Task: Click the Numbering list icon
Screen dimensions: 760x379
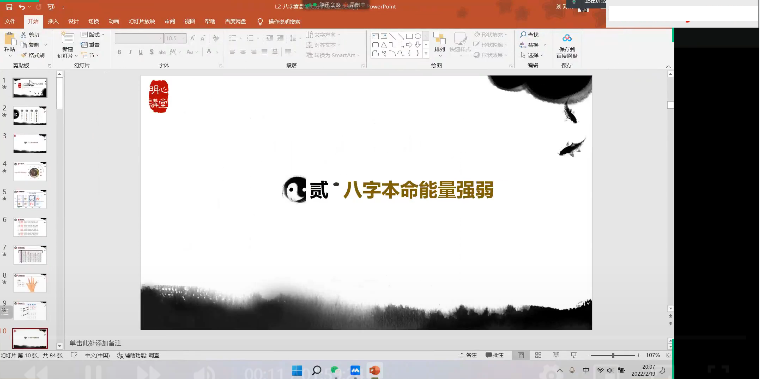Action: point(251,38)
